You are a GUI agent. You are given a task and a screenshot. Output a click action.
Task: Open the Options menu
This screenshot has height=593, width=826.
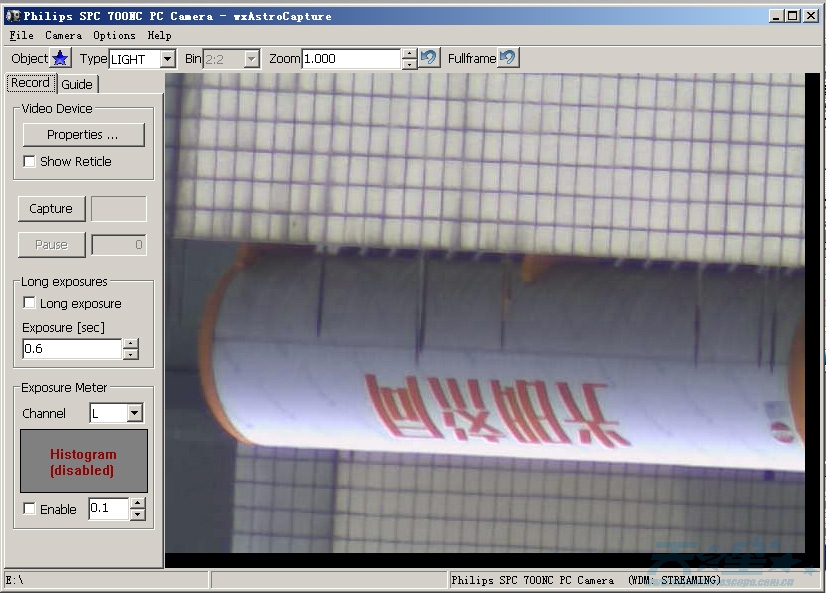point(114,35)
